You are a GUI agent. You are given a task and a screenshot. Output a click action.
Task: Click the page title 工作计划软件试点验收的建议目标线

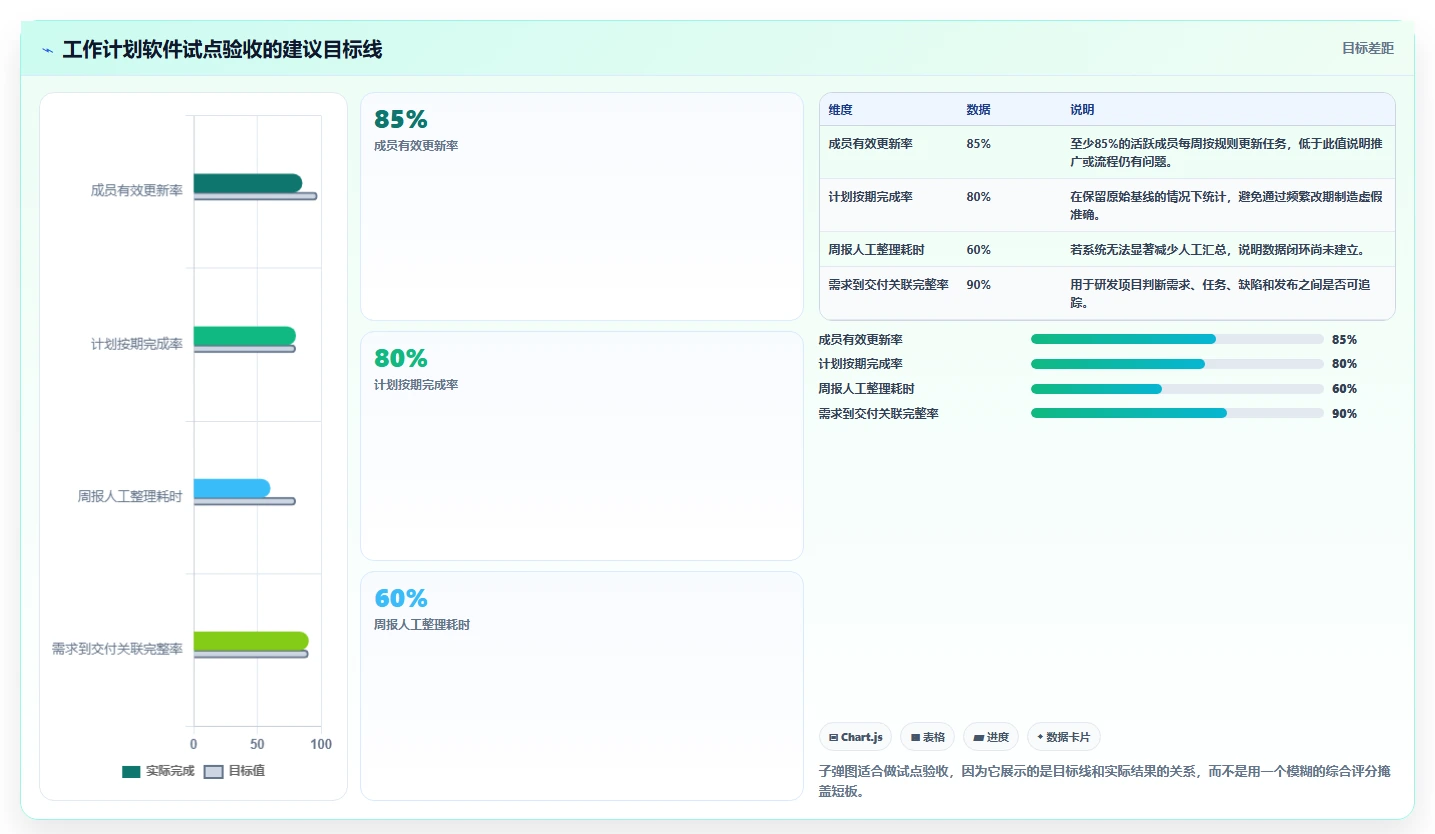click(x=222, y=49)
